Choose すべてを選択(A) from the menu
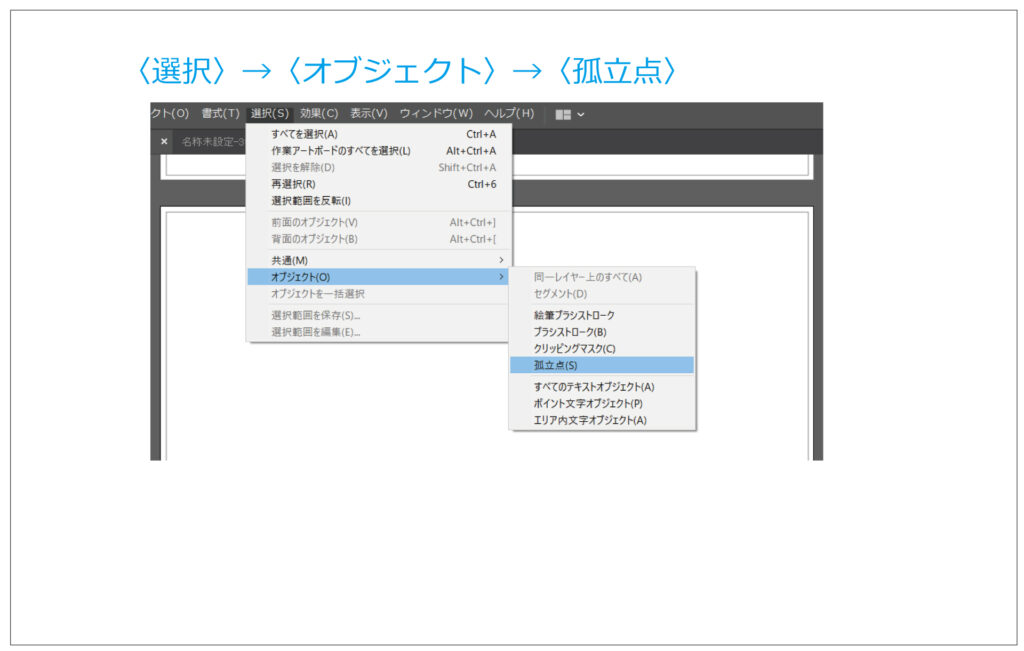Viewport: 1024px width, 651px height. (379, 134)
